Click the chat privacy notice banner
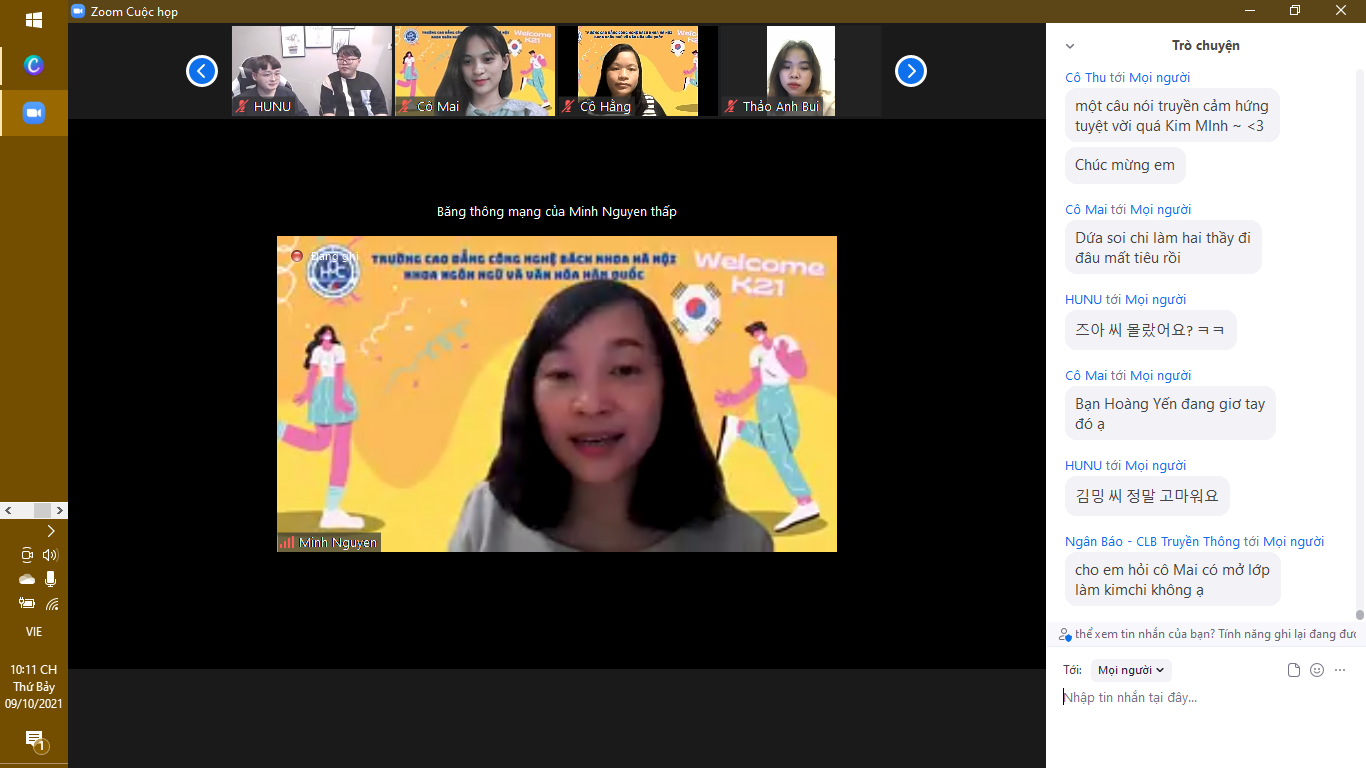Screen dimensions: 1366x768 pyautogui.click(x=1208, y=634)
